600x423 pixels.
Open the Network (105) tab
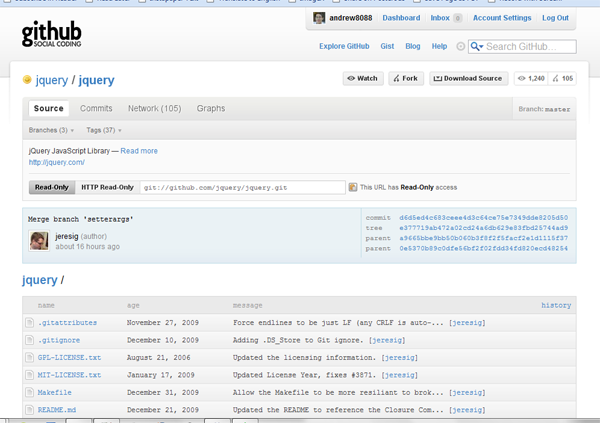(155, 108)
